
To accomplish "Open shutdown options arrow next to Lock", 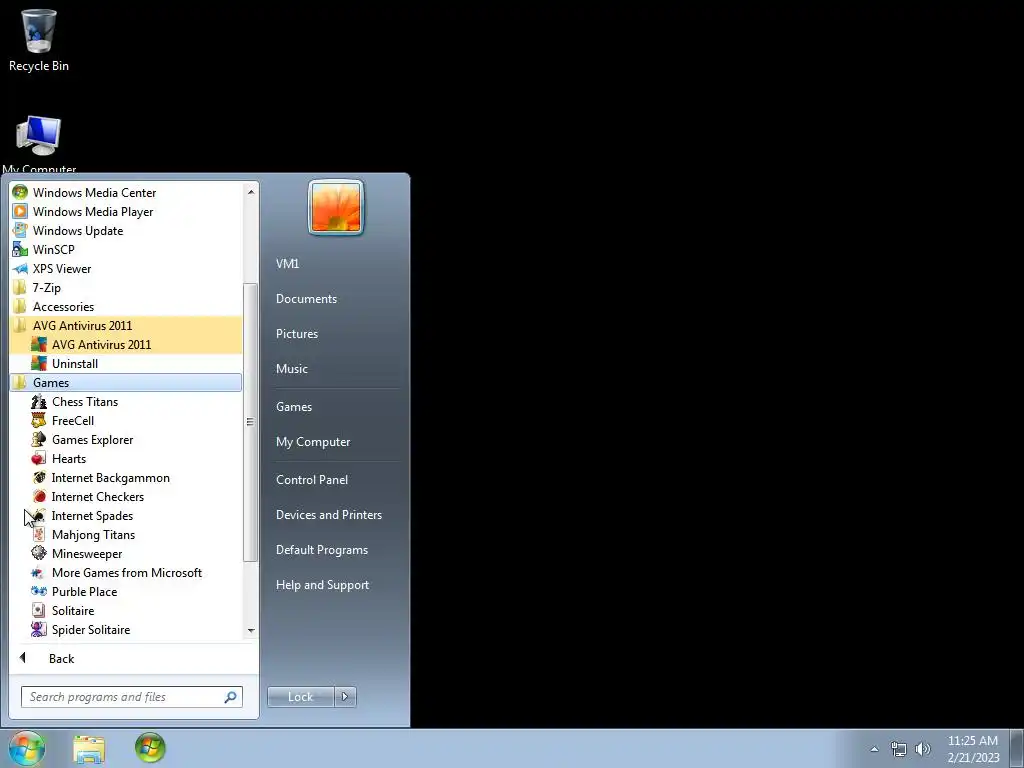I will tap(345, 697).
